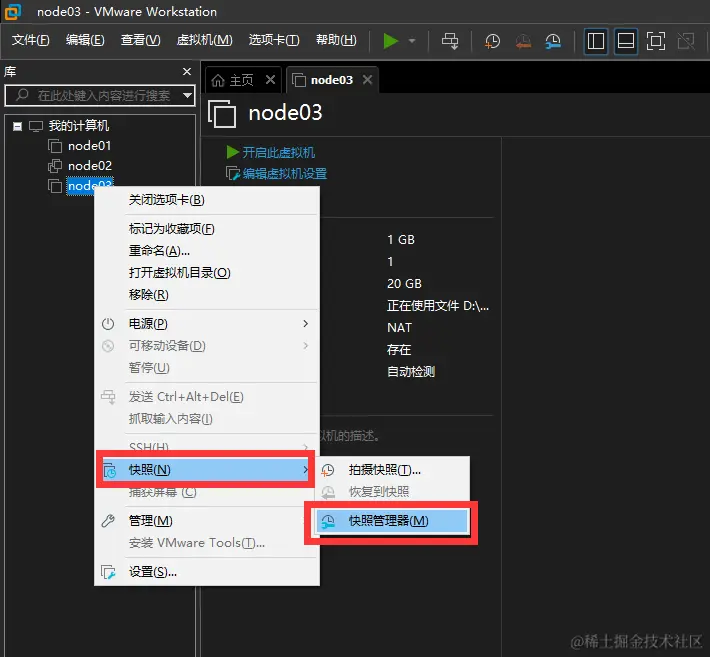Click the 存在 device value
The width and height of the screenshot is (710, 657).
(x=399, y=350)
